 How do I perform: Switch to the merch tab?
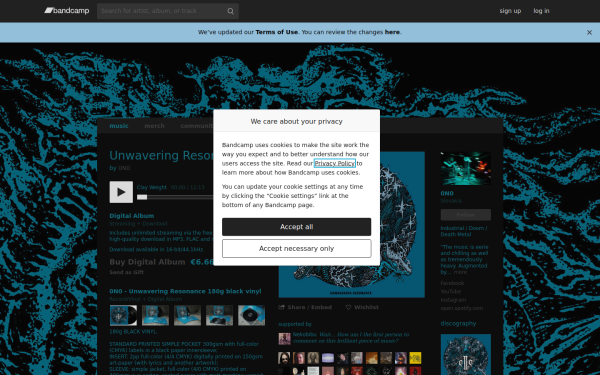[154, 126]
